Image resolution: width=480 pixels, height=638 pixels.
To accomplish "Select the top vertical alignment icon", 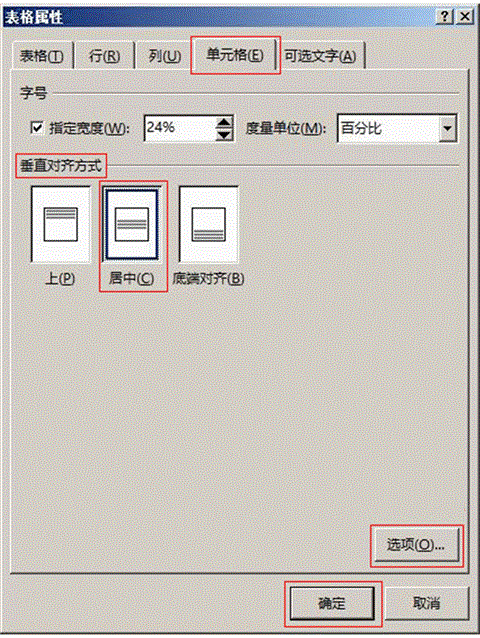I will click(60, 224).
